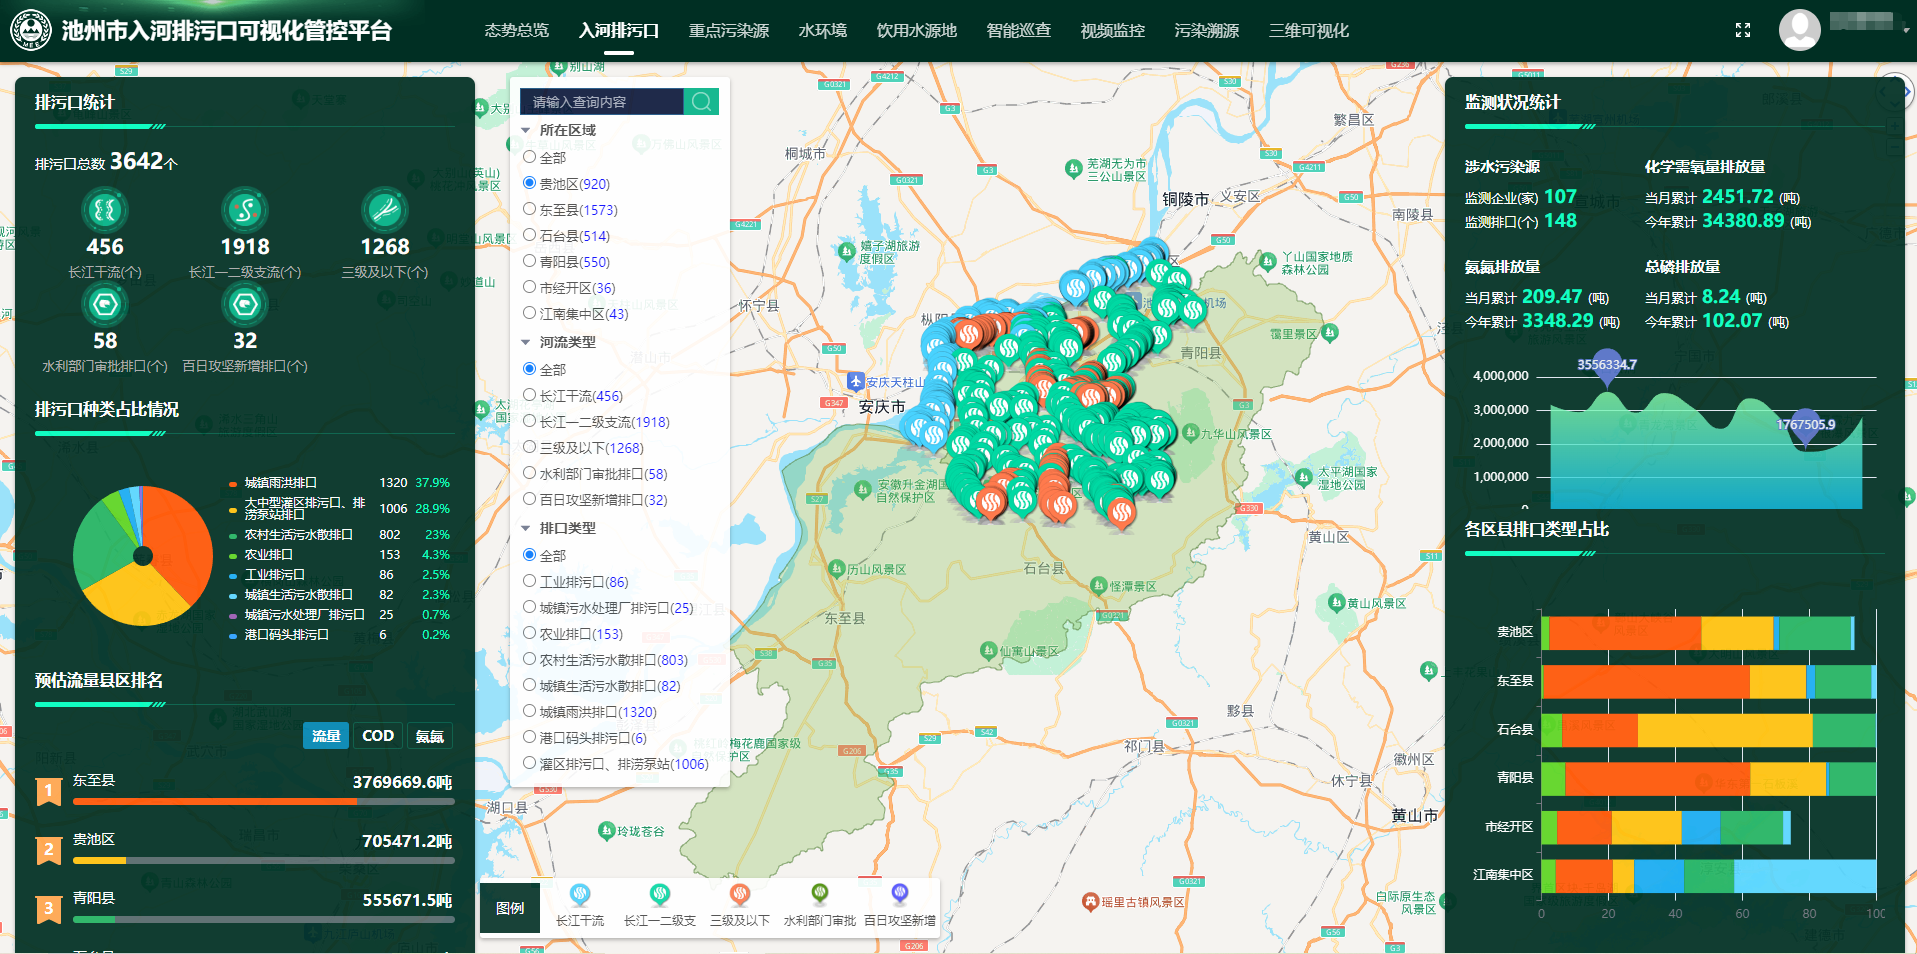Click the 百日攻坚新增排口 32 icon
Image resolution: width=1917 pixels, height=954 pixels.
(x=245, y=304)
